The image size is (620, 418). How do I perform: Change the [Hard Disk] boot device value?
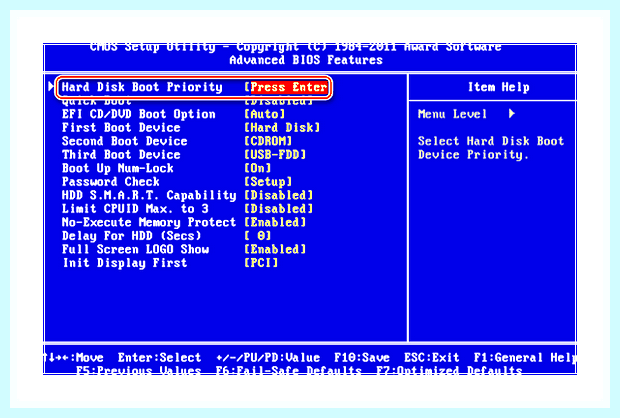(x=282, y=128)
